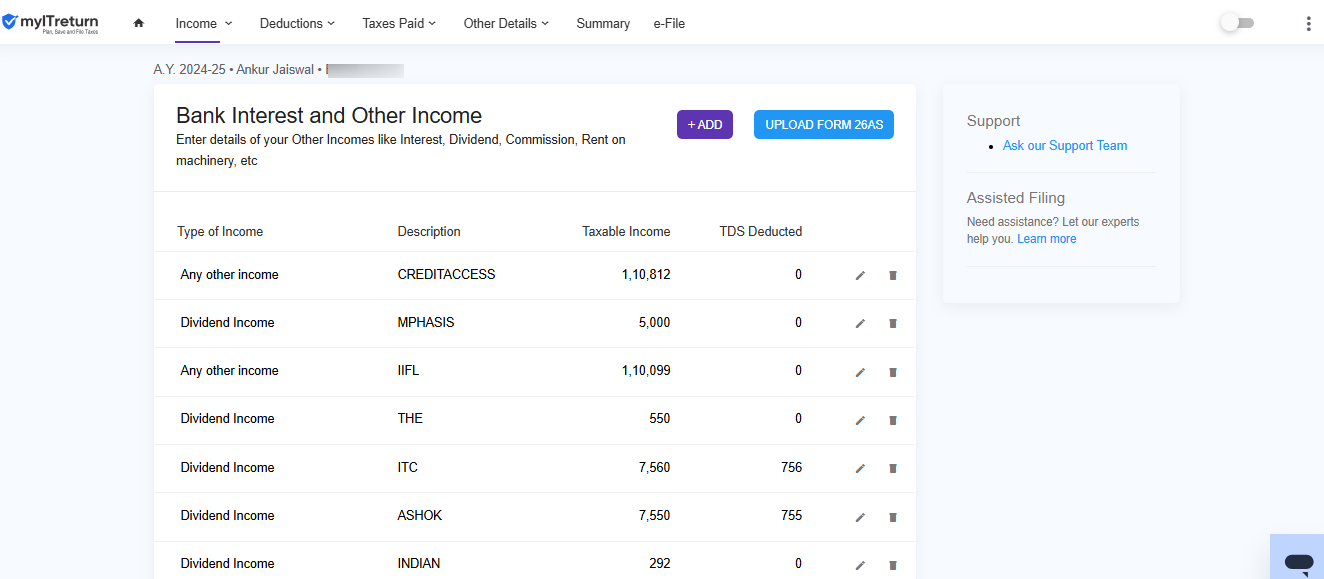Select the taxable income value 292
The width and height of the screenshot is (1324, 579).
(660, 563)
